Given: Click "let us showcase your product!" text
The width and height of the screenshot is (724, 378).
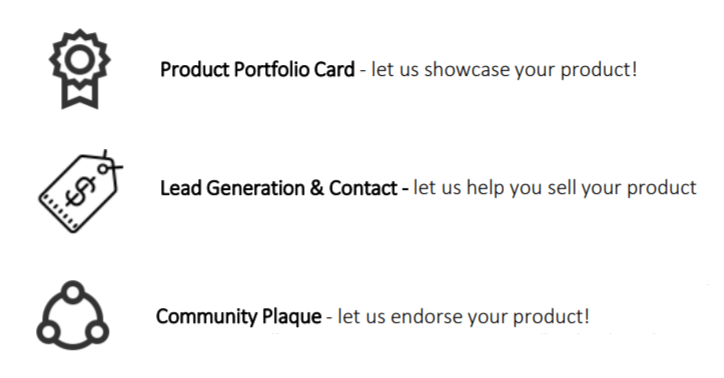Looking at the screenshot, I should tap(504, 70).
